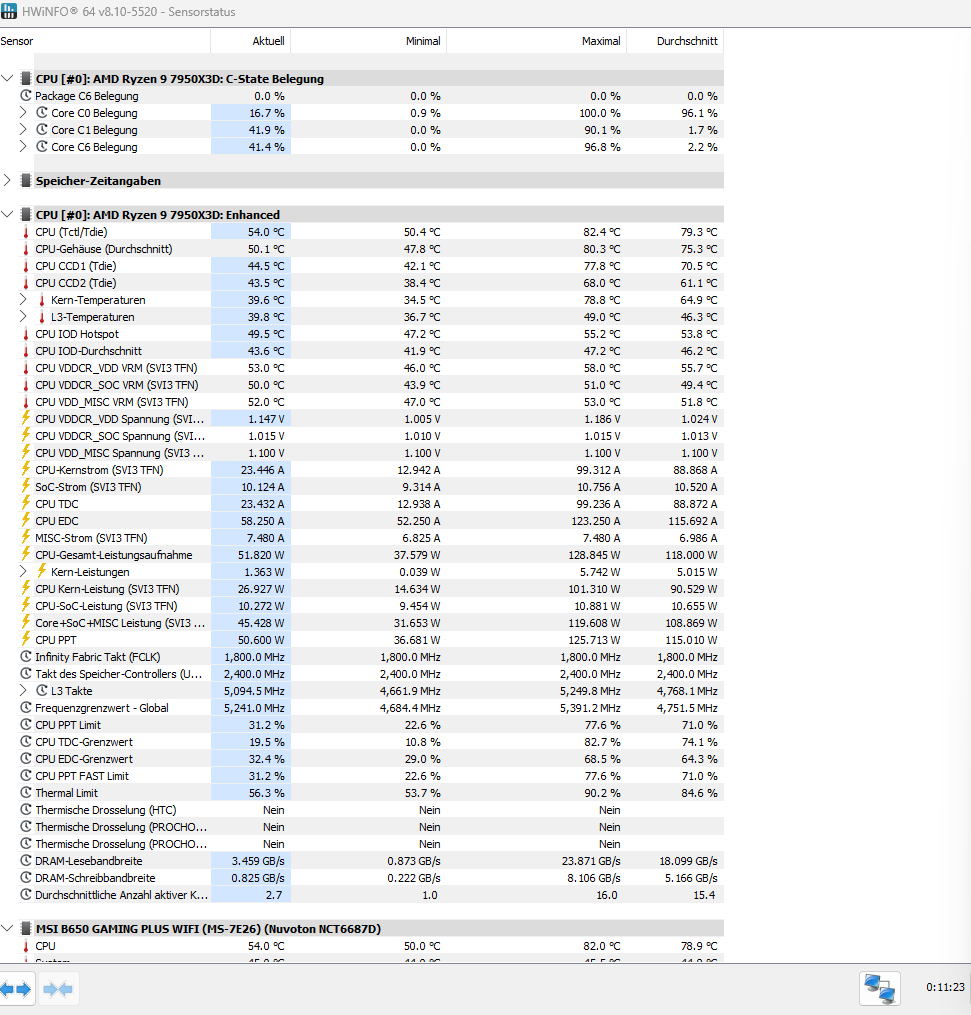Click the 54.0 °C current value of CPU (Tctl/Tdie)
This screenshot has height=1015, width=971.
click(265, 232)
